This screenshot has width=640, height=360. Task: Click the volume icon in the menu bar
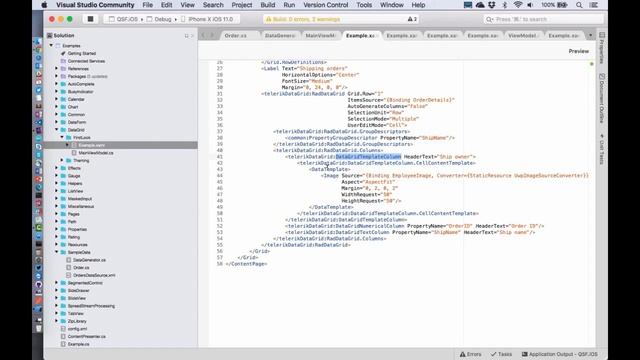[530, 5]
